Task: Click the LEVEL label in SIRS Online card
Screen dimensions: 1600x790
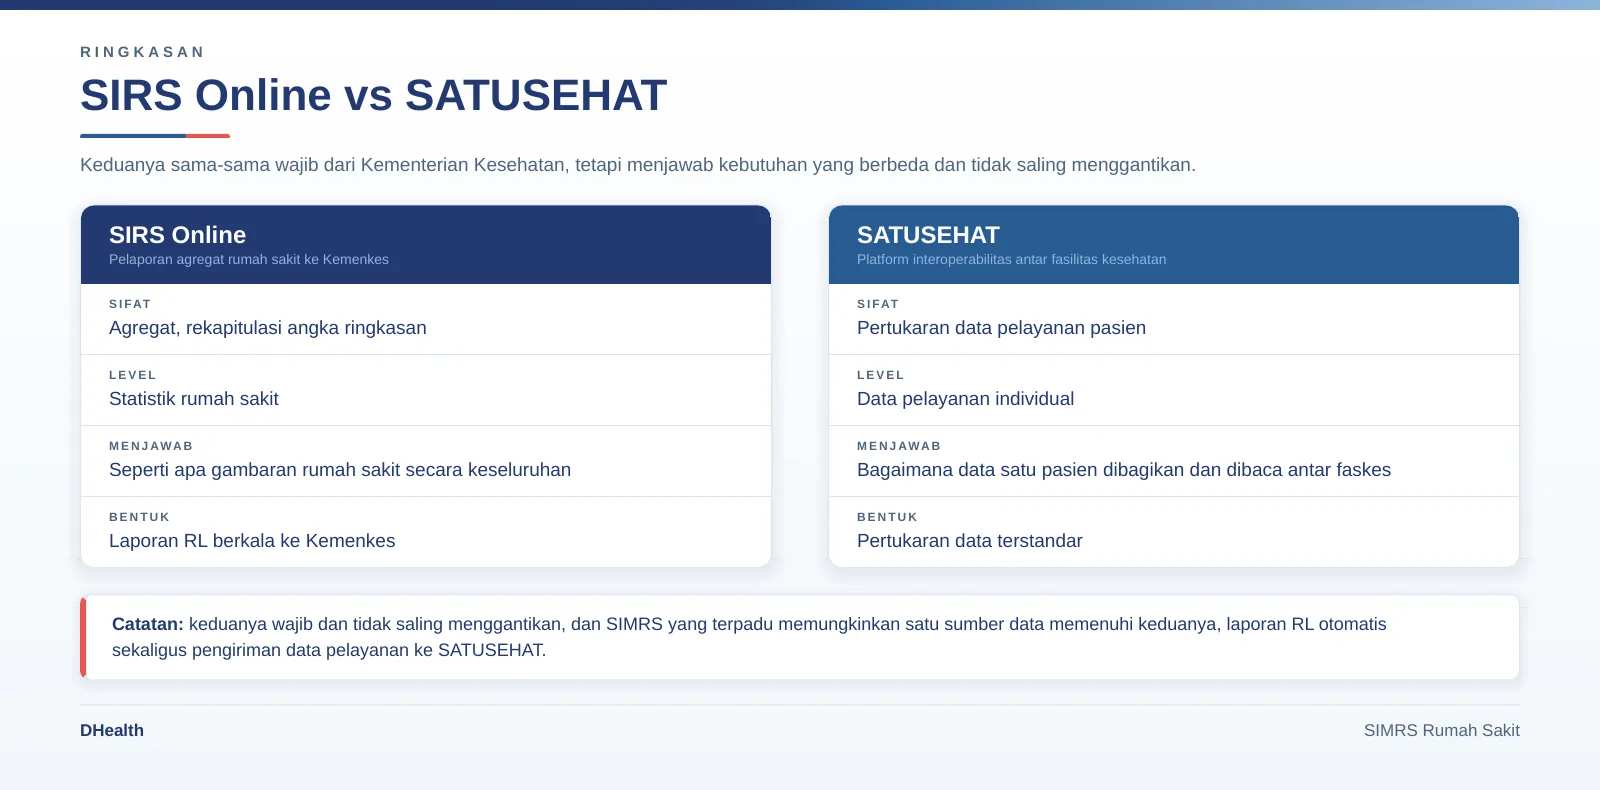Action: (133, 375)
